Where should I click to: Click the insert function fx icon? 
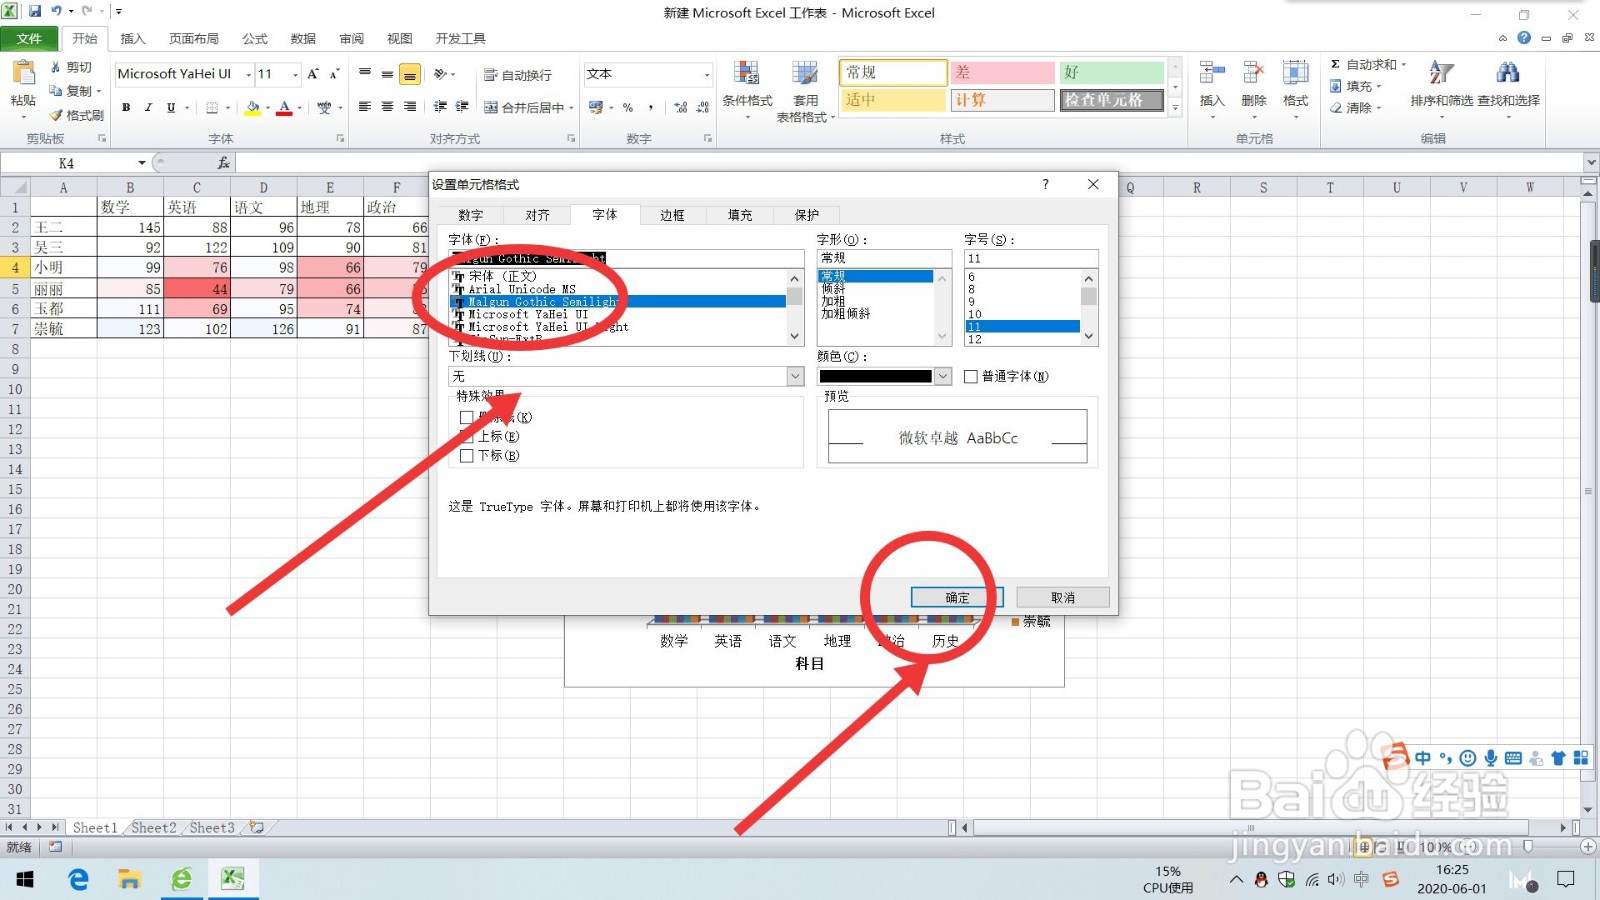pyautogui.click(x=223, y=163)
